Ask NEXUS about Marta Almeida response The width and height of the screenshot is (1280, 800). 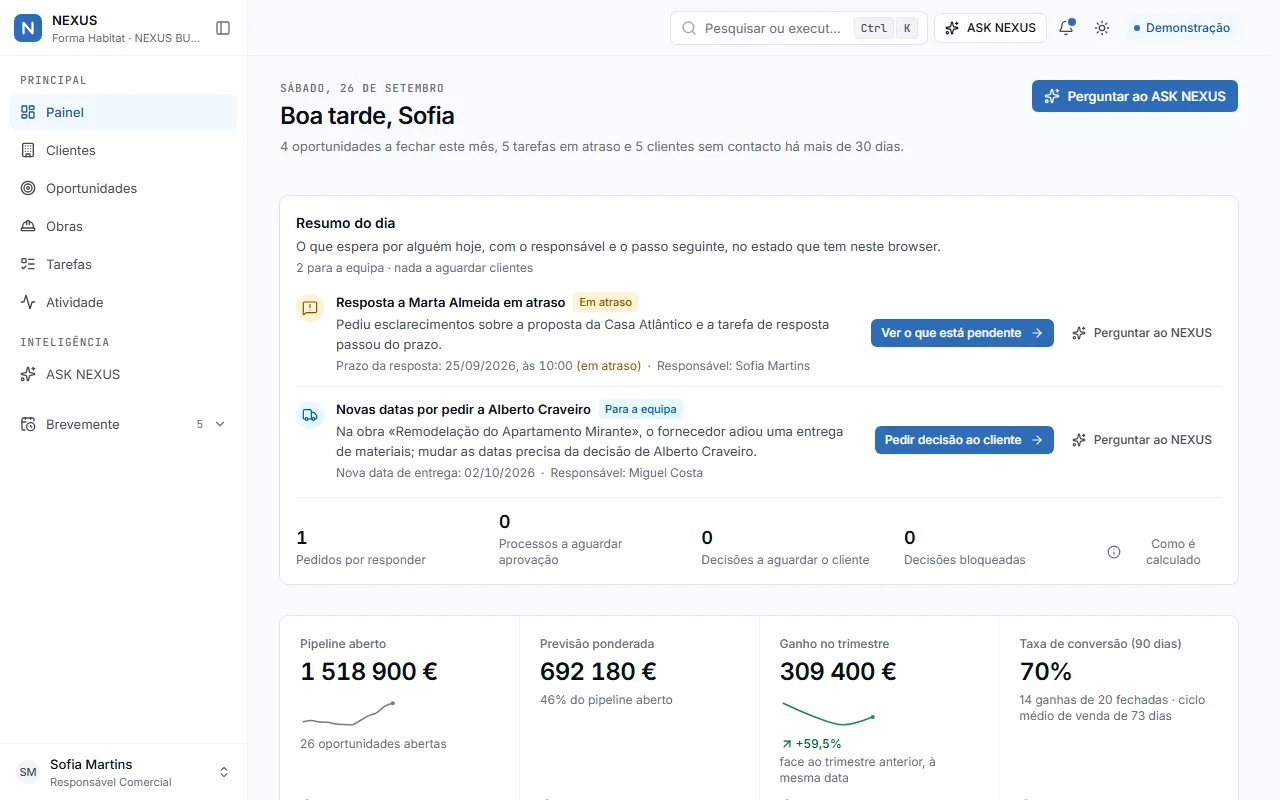pos(1142,333)
